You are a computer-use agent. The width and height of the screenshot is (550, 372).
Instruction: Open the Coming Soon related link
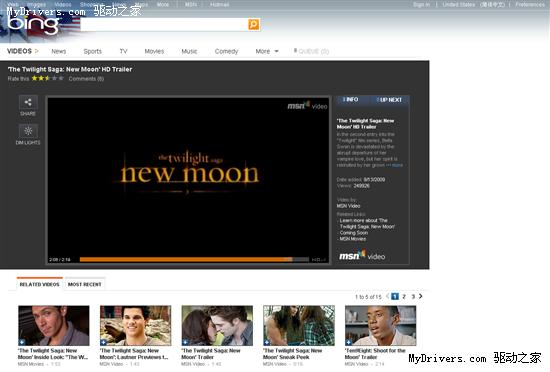click(x=354, y=233)
